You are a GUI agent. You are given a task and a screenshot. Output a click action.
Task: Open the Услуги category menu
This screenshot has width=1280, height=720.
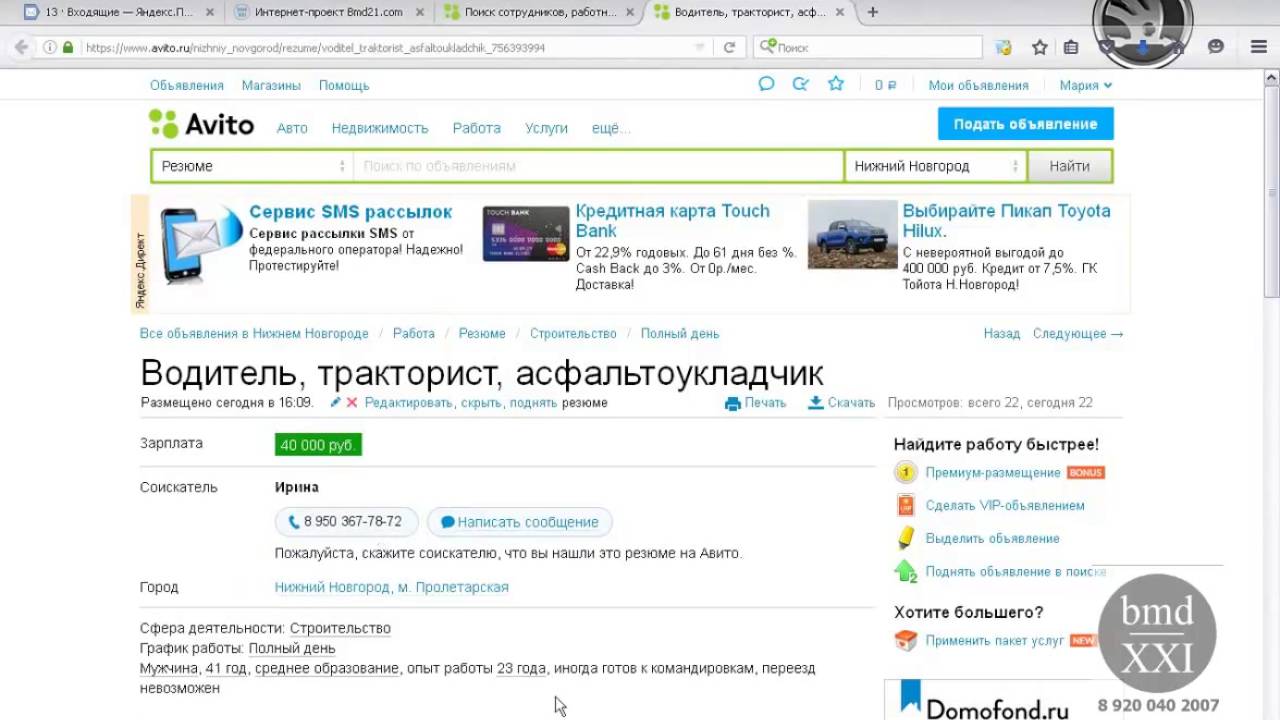[x=546, y=128]
